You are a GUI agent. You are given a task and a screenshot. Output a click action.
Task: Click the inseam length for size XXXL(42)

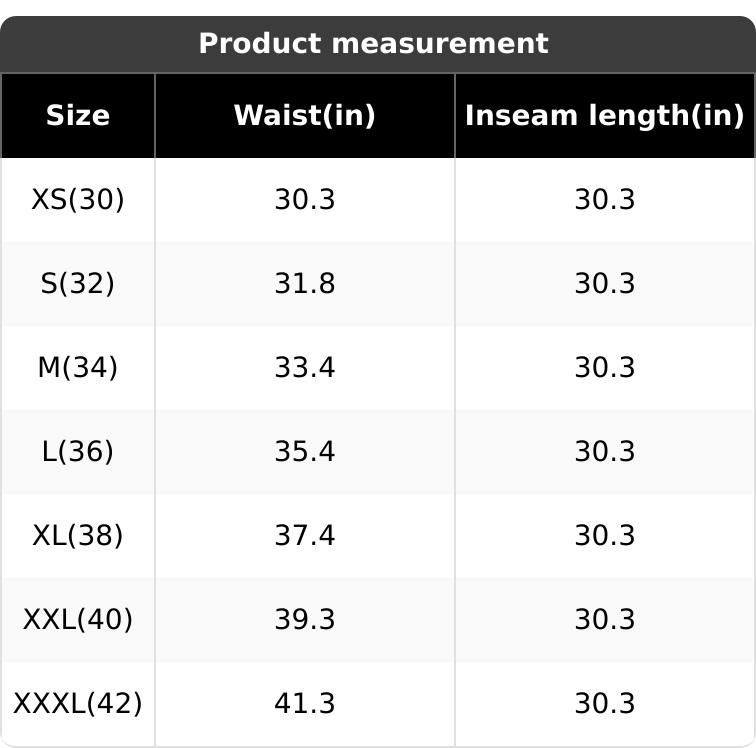click(604, 704)
